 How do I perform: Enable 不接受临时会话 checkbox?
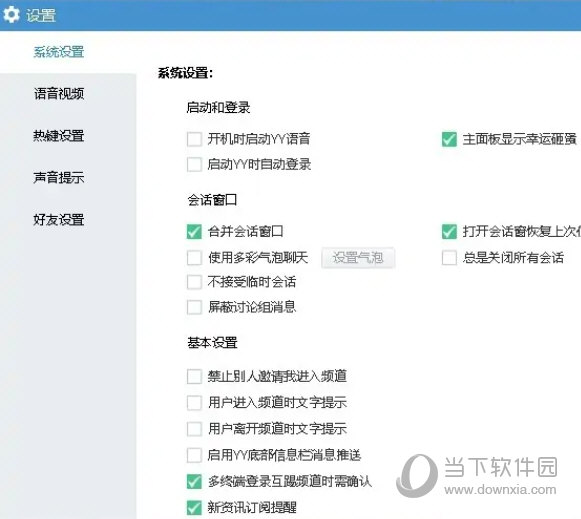click(x=194, y=282)
